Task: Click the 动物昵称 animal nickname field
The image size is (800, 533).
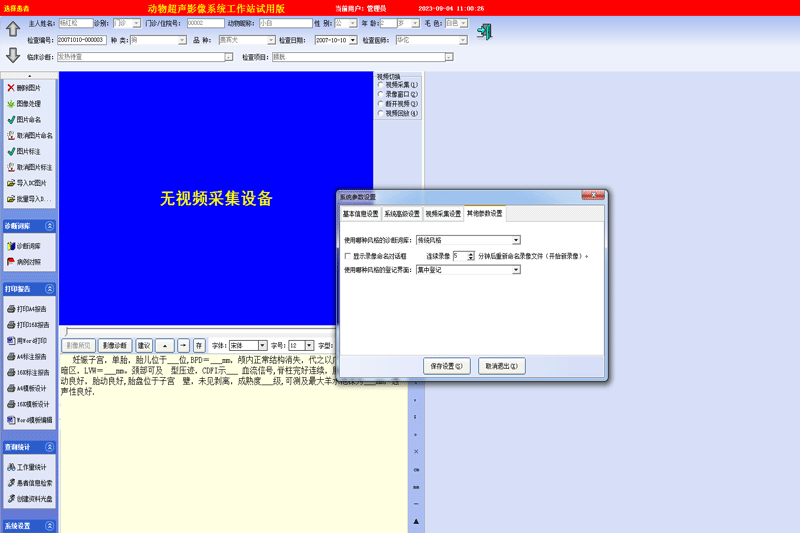Action: tap(285, 23)
